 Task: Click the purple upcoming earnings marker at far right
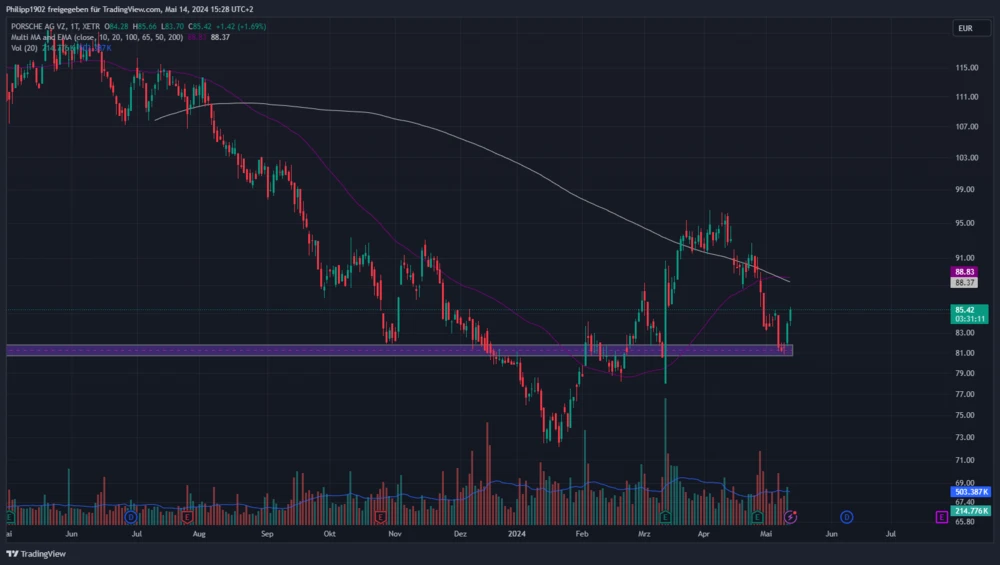click(x=941, y=517)
